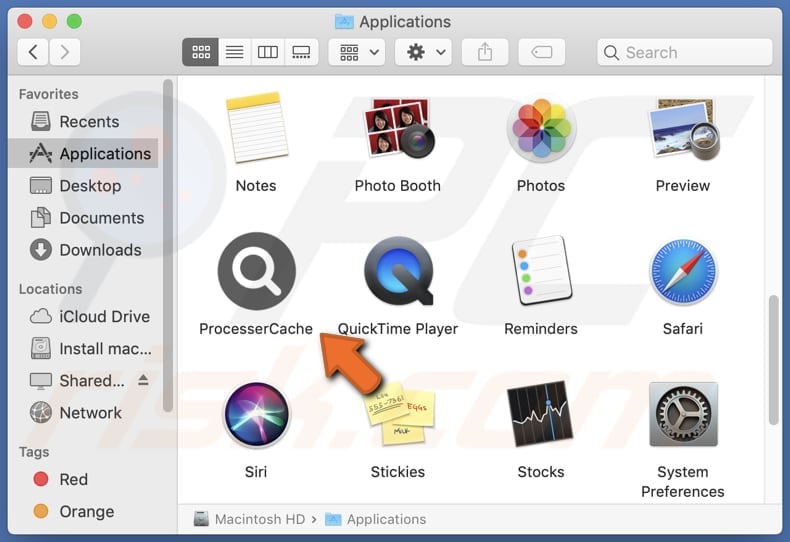790x542 pixels.
Task: Filter by the Orange tag
Action: tap(83, 511)
